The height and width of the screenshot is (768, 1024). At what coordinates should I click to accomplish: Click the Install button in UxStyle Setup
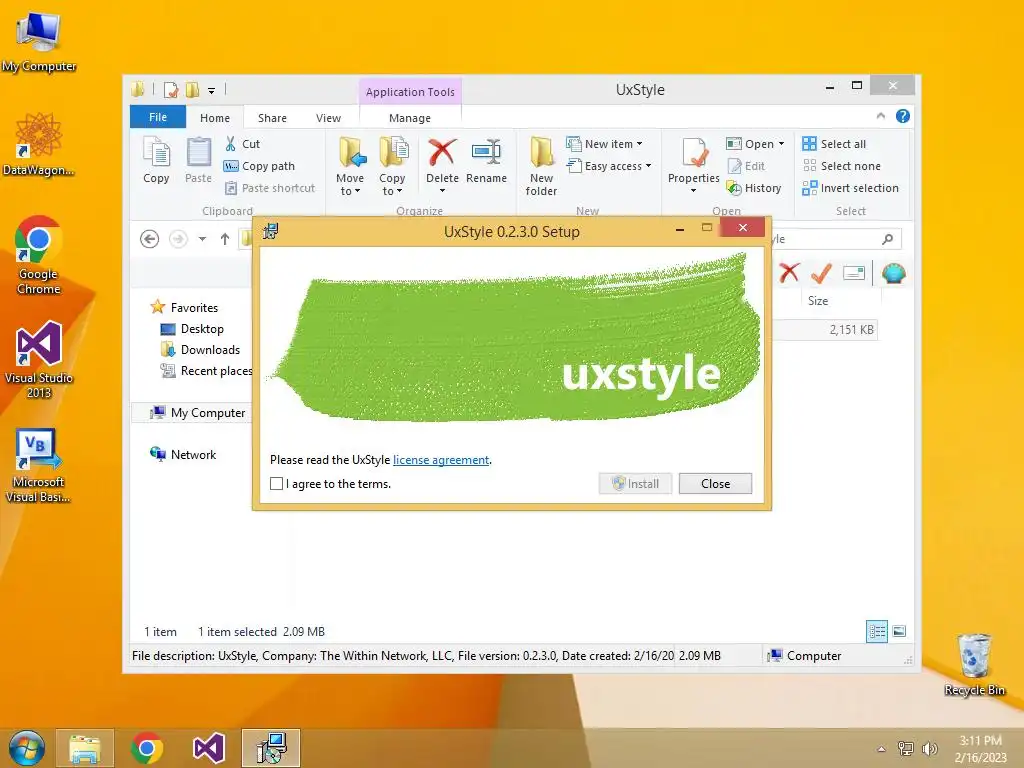(635, 483)
